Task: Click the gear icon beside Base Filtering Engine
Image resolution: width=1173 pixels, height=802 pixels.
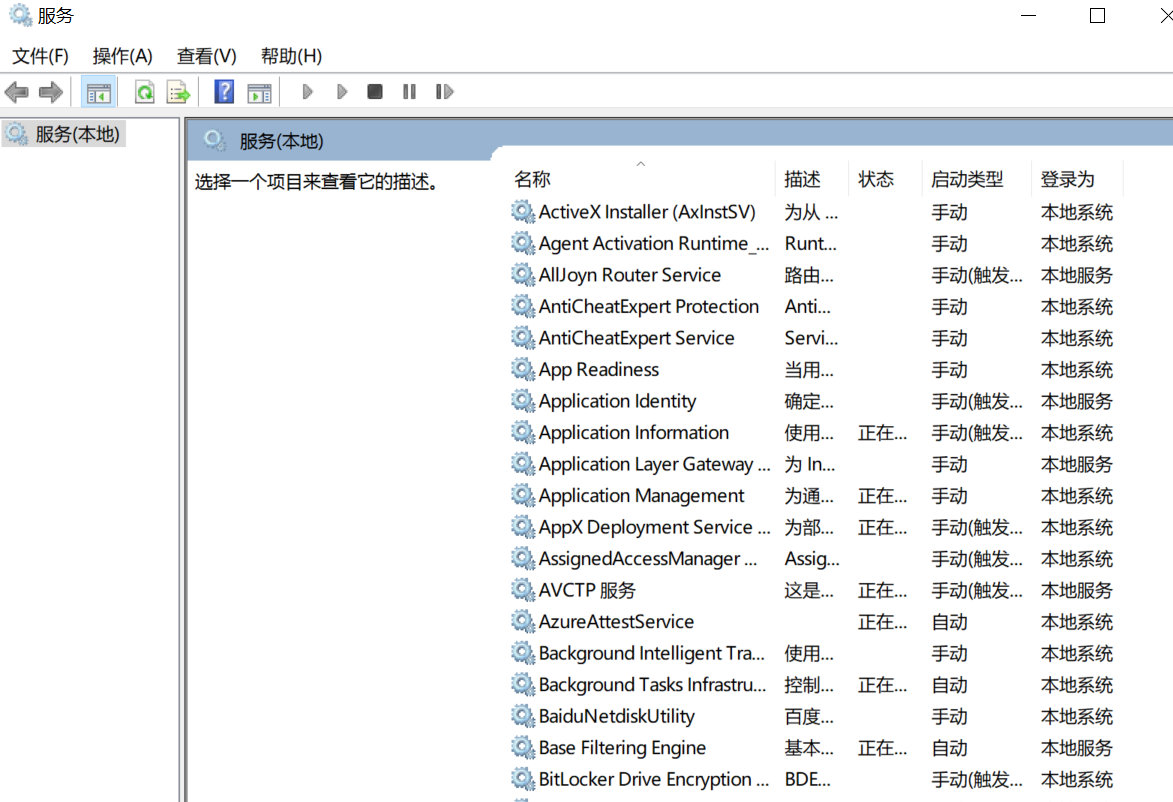Action: coord(522,747)
